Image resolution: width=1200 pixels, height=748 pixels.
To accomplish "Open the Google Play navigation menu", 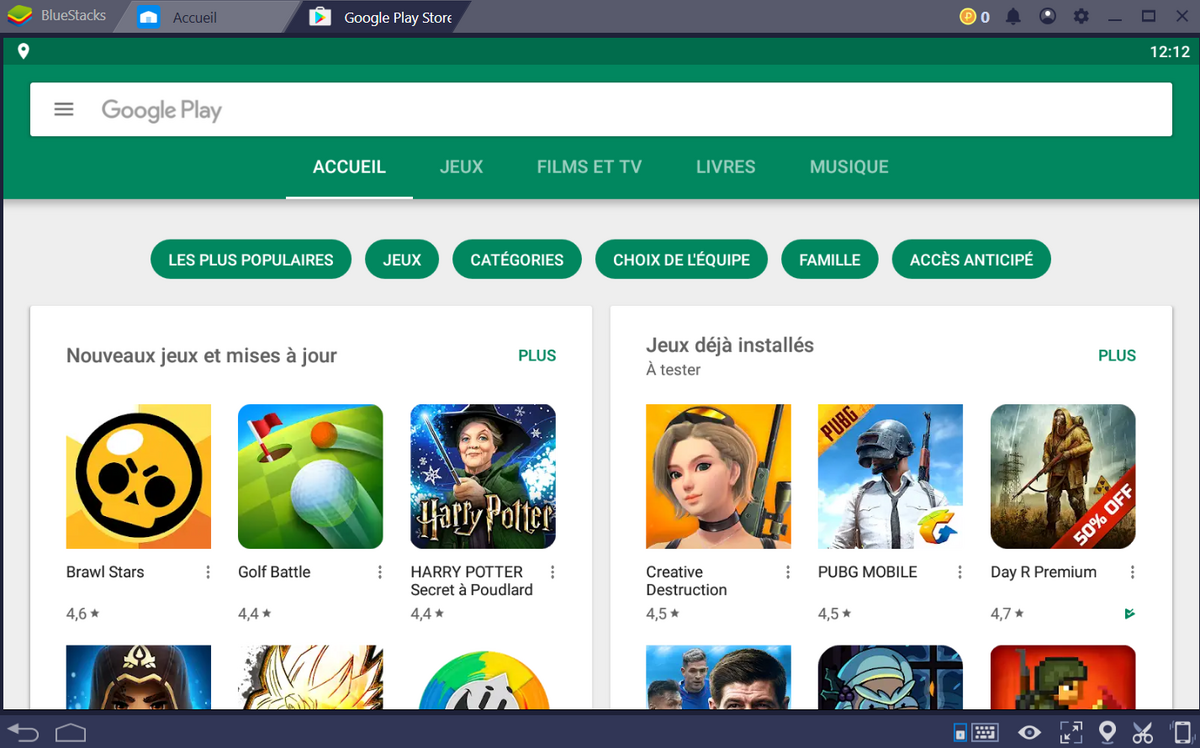I will [63, 109].
